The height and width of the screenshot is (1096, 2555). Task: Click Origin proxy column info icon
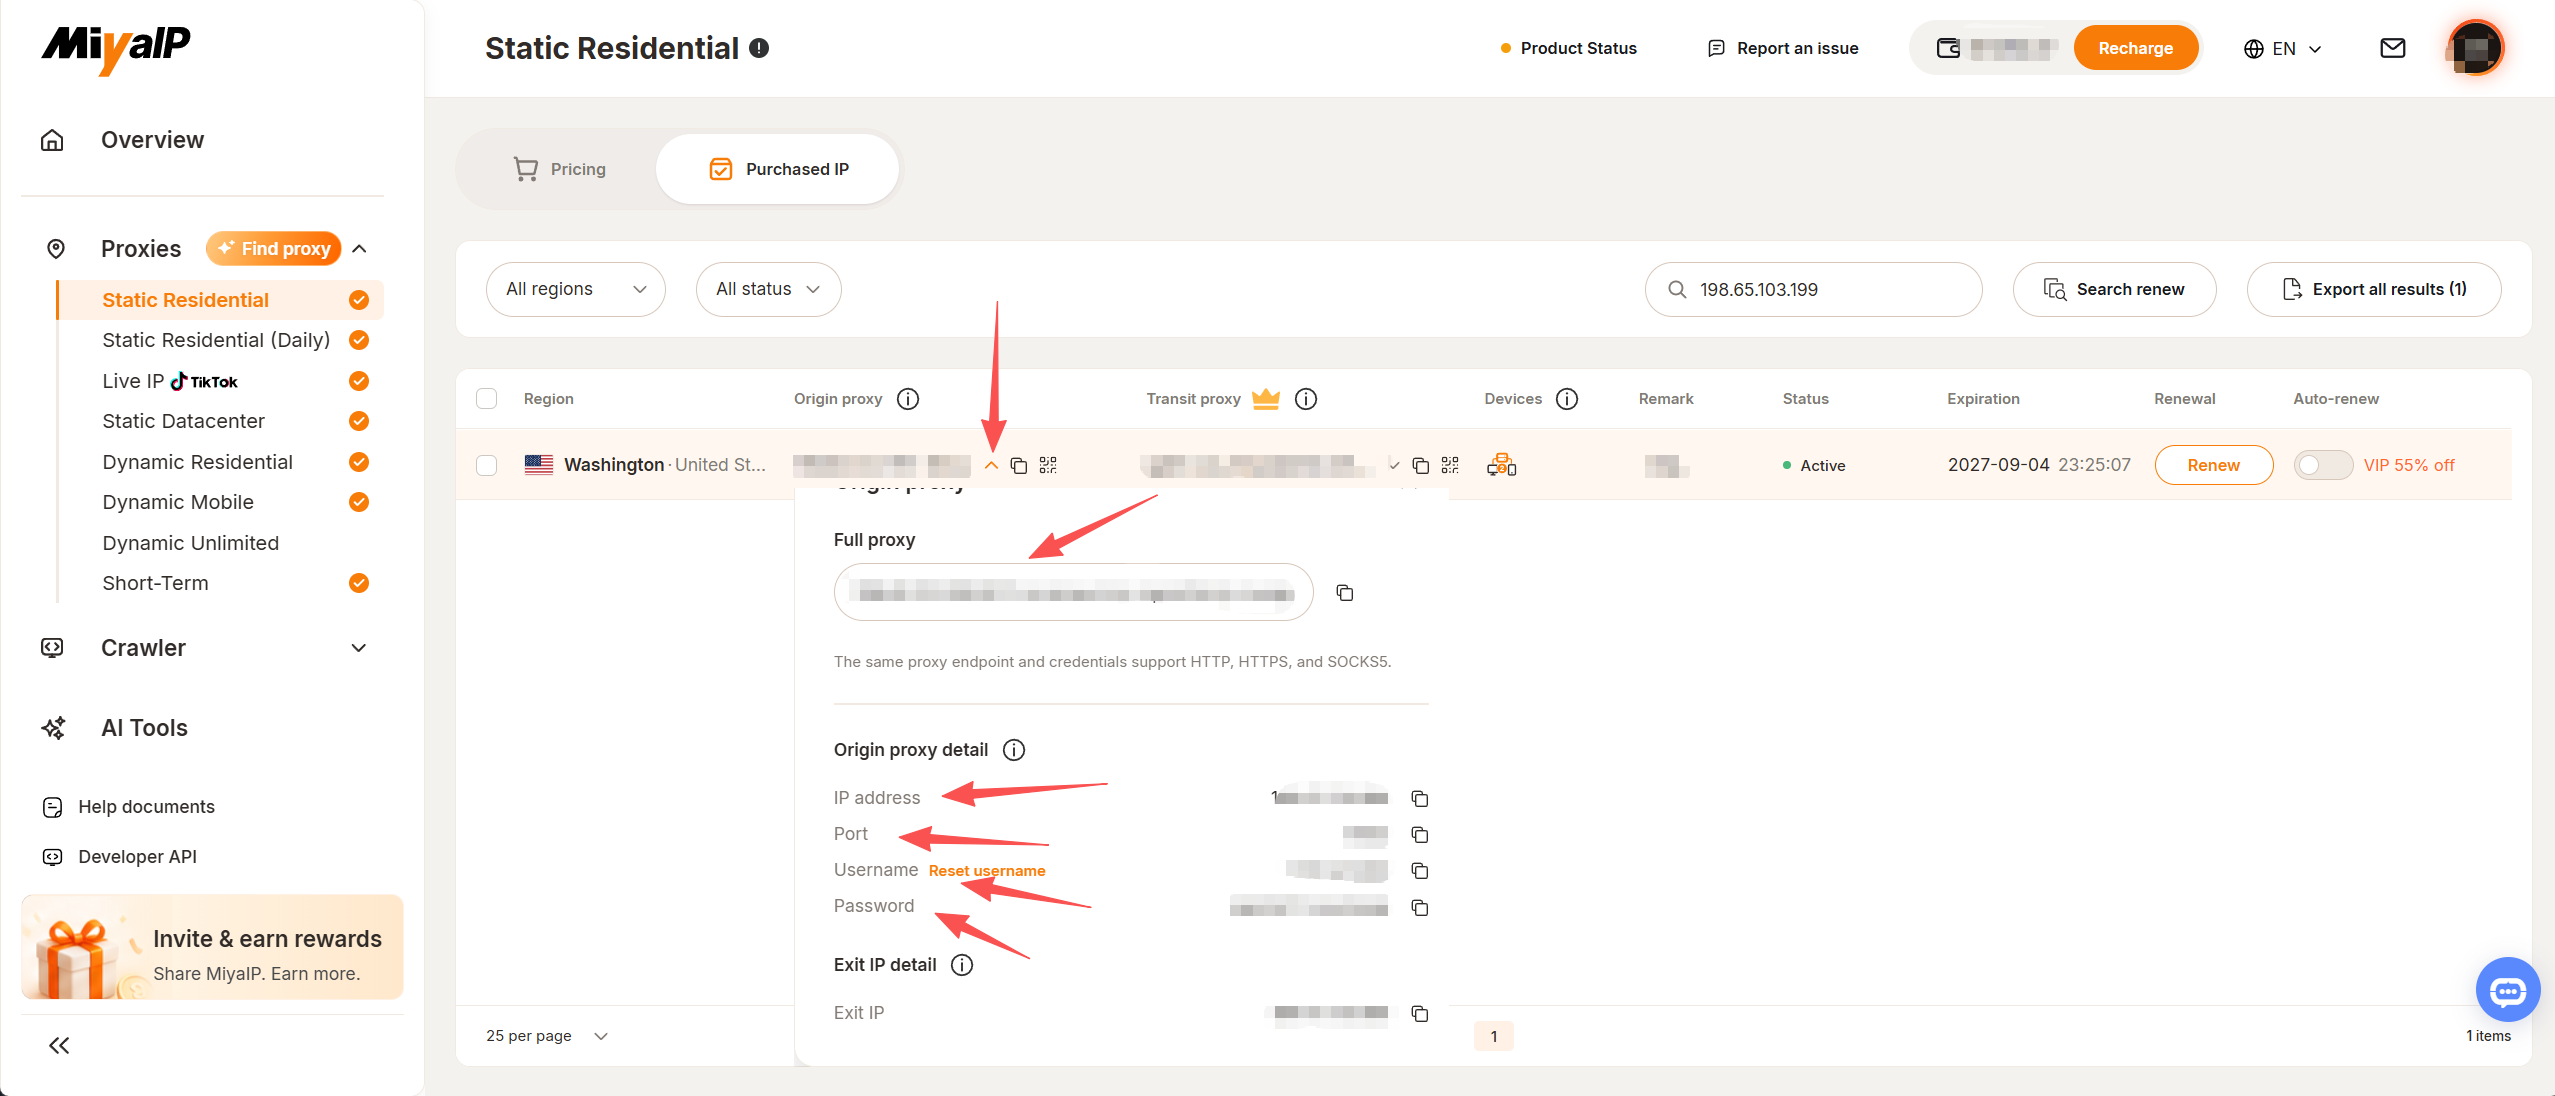908,399
